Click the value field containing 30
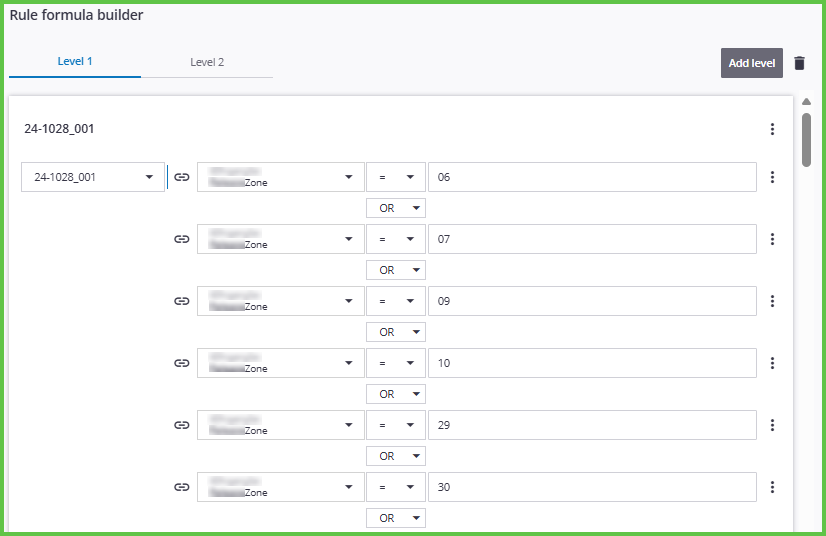 (591, 487)
